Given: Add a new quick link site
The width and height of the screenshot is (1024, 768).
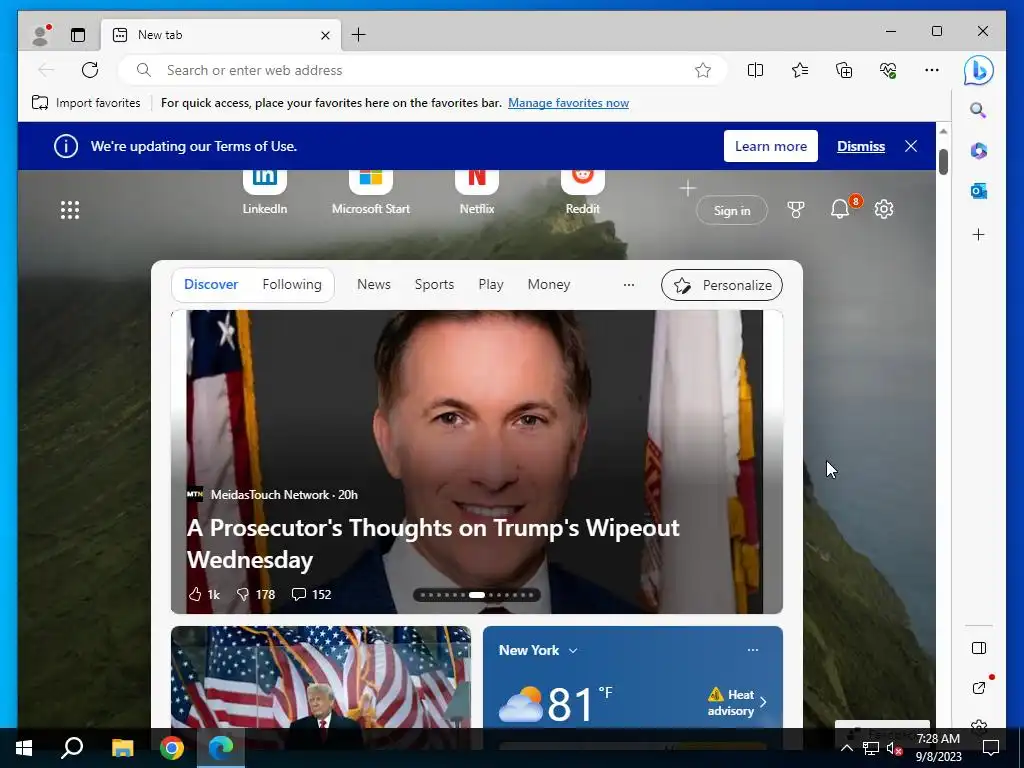Looking at the screenshot, I should click(687, 189).
